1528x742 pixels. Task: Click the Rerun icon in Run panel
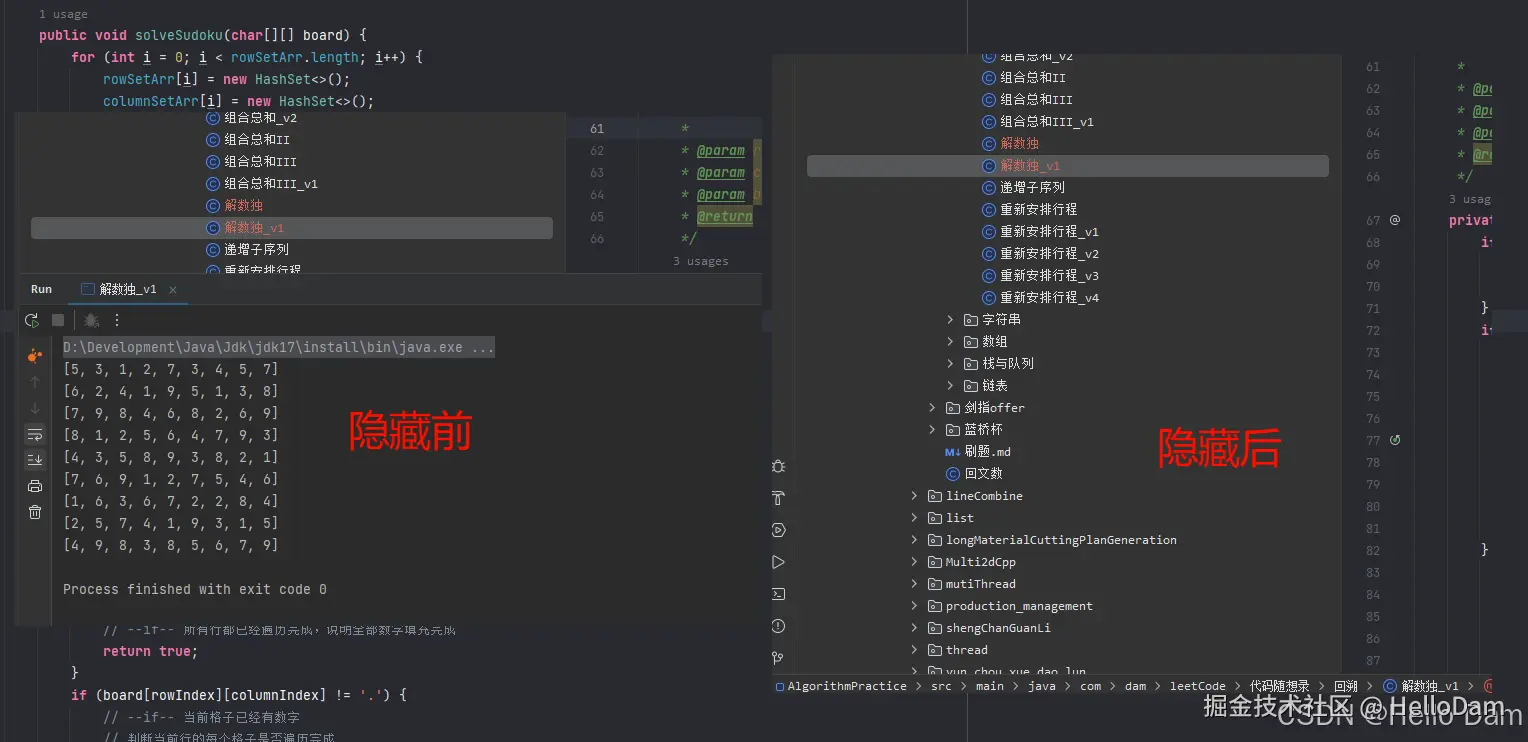pyautogui.click(x=32, y=320)
